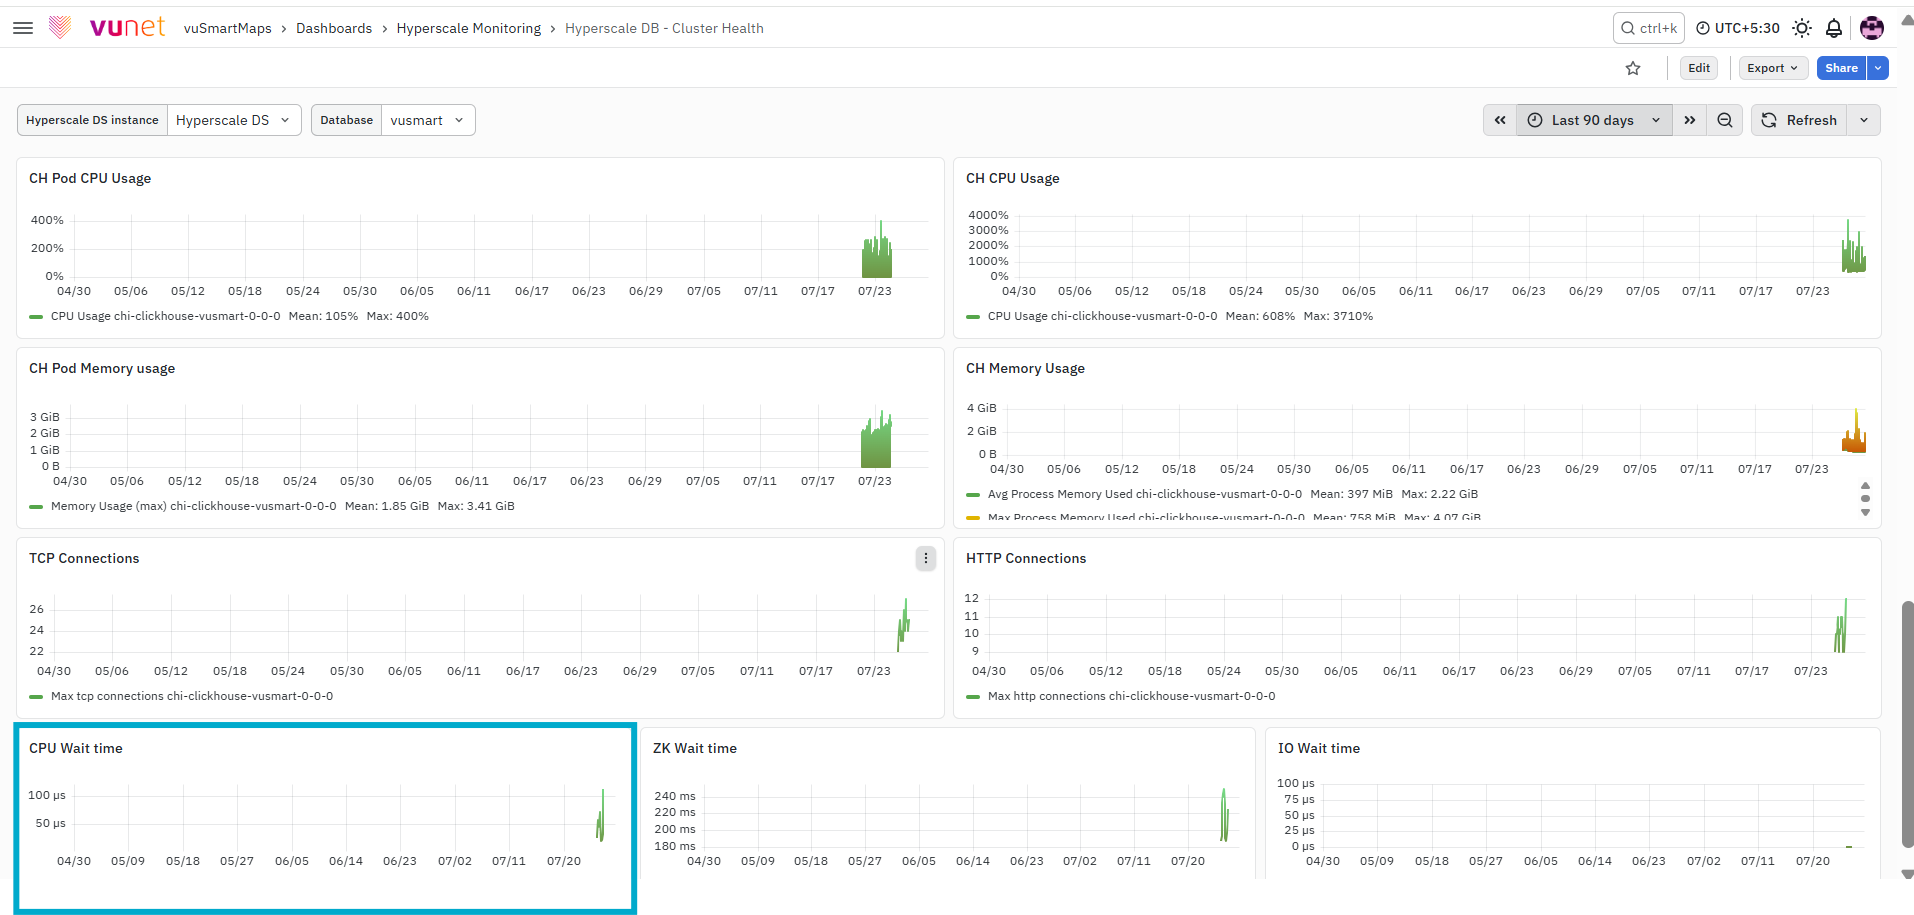Open the hamburger navigation menu
This screenshot has width=1914, height=915.
(23, 28)
